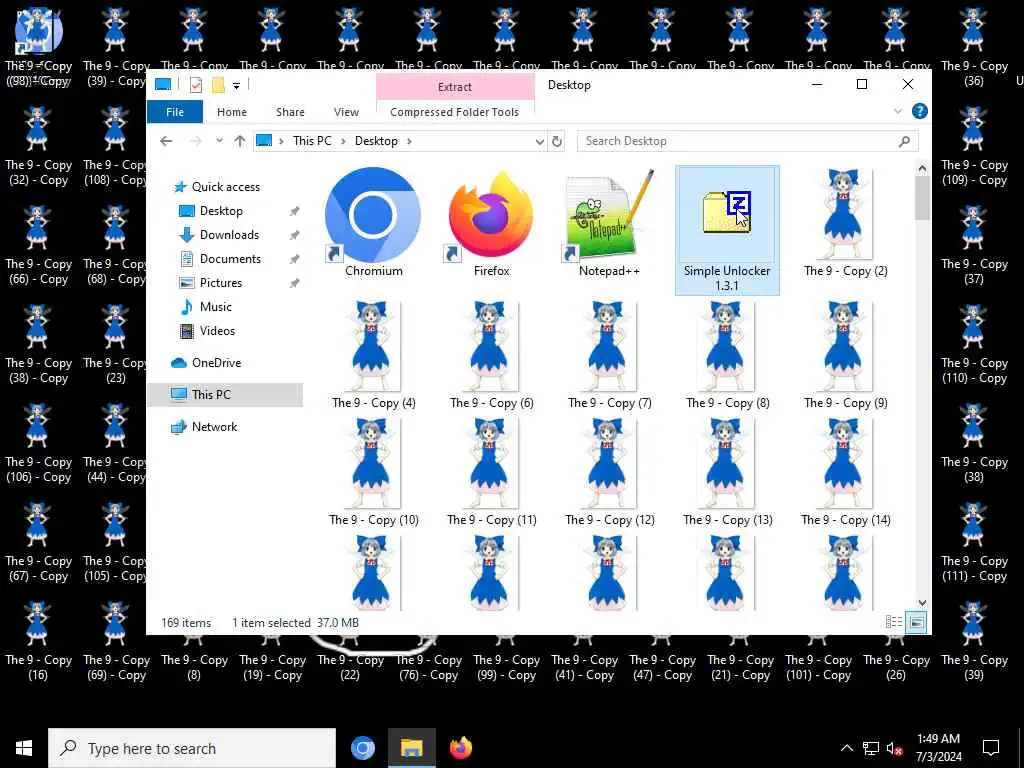Select The 9 - Copy (8) file
This screenshot has height=768, width=1024.
coord(728,355)
